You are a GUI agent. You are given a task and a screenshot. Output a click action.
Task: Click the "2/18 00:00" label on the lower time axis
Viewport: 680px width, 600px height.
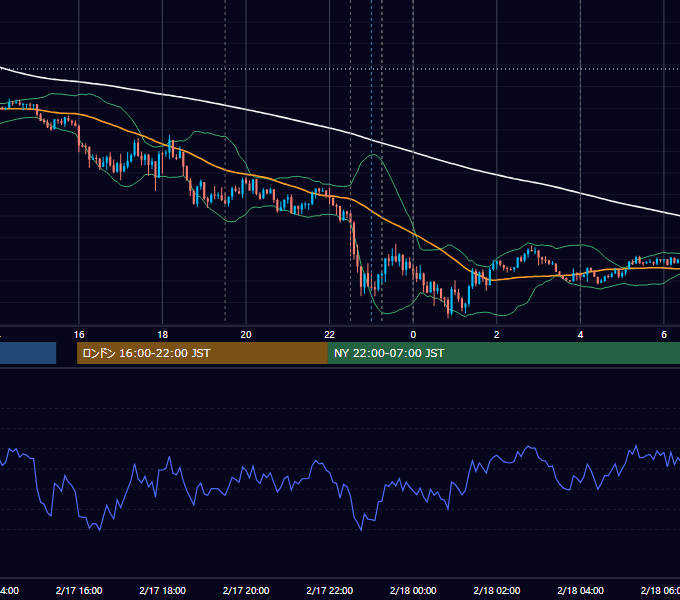(413, 590)
